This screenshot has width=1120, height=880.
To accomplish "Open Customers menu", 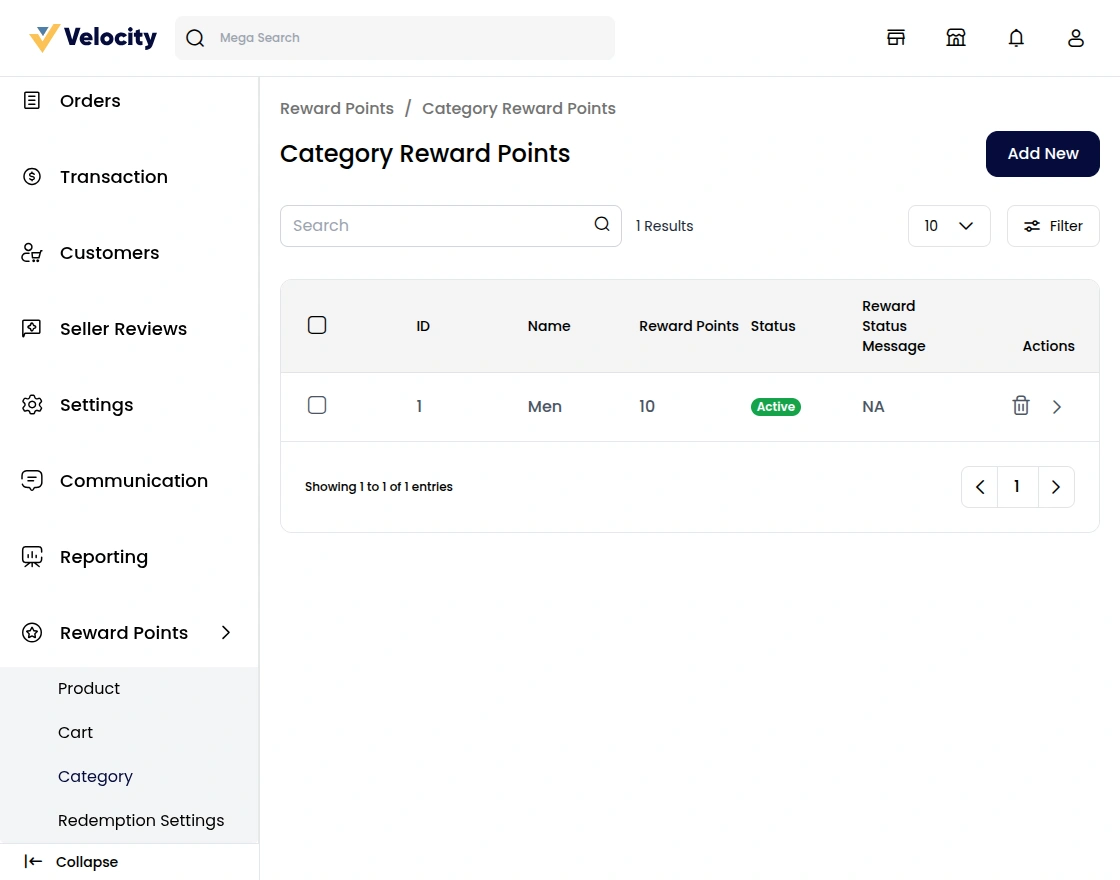I will click(109, 253).
